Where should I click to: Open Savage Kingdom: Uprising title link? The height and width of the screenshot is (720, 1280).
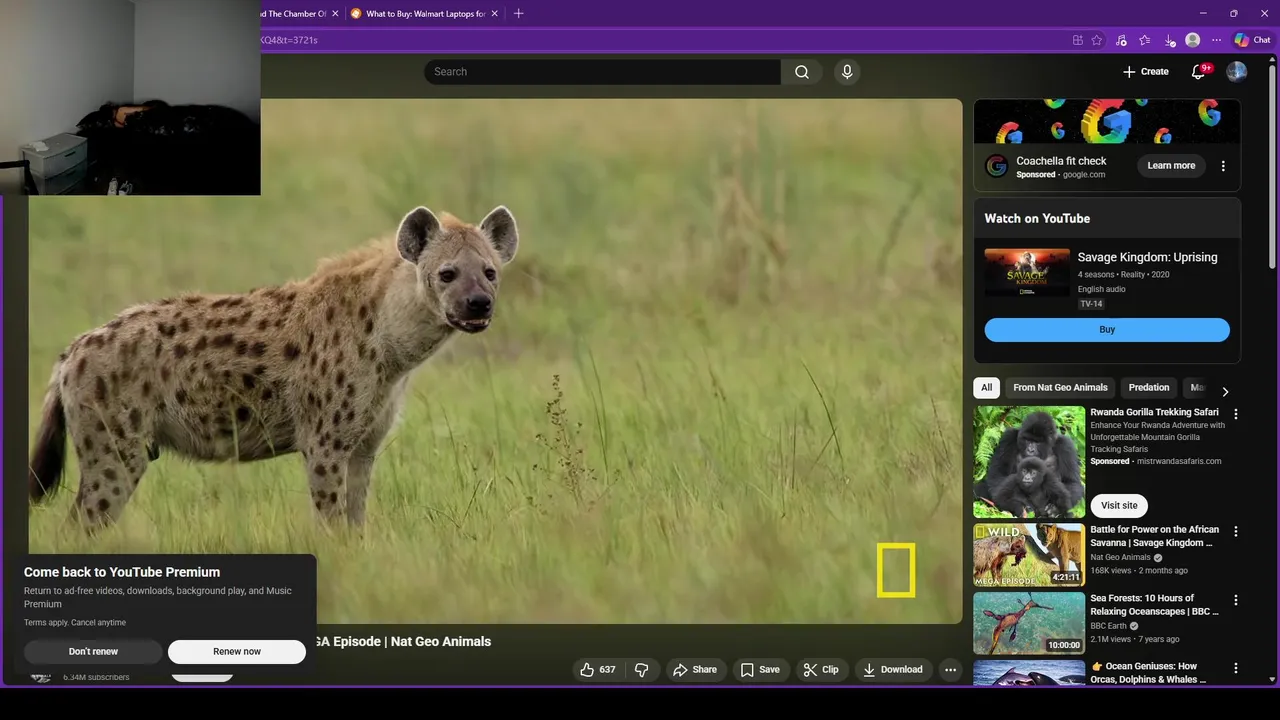pyautogui.click(x=1147, y=258)
